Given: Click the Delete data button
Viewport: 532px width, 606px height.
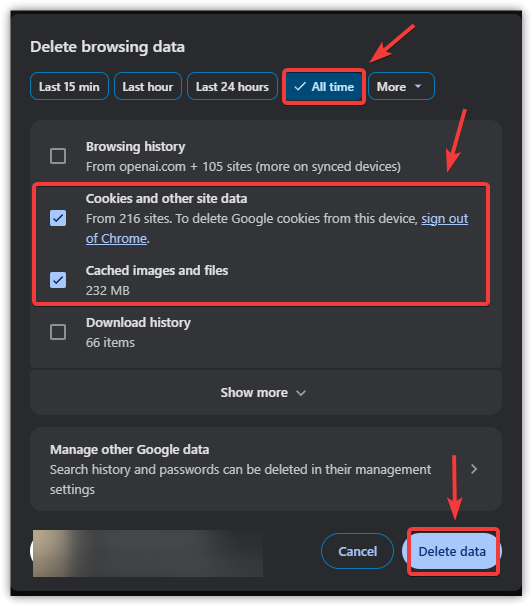Looking at the screenshot, I should coord(452,552).
